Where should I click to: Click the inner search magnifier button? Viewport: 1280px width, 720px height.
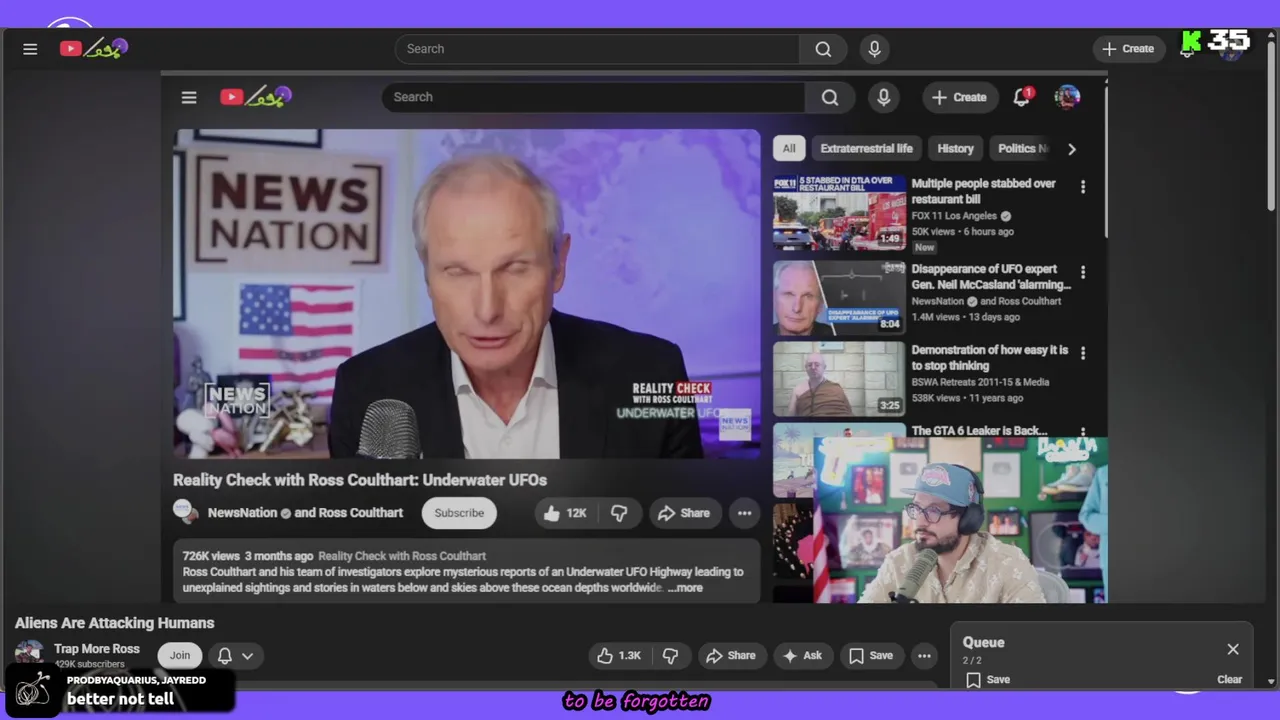click(x=830, y=97)
